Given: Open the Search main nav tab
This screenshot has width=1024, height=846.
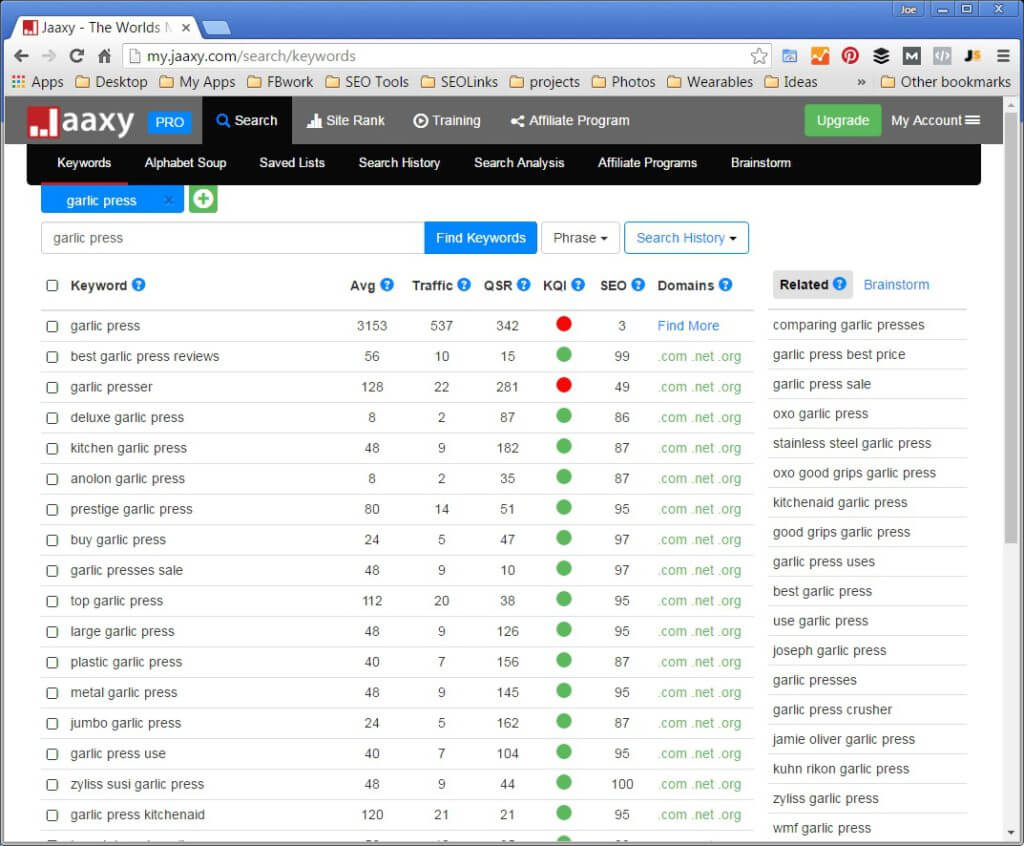Looking at the screenshot, I should (x=247, y=120).
